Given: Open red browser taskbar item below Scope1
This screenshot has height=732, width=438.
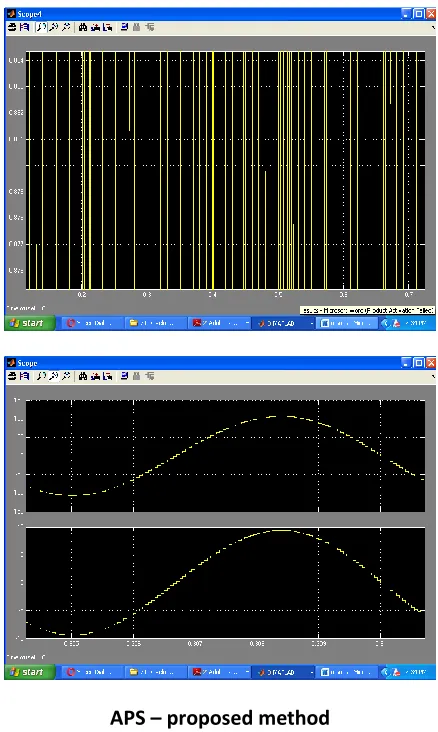Looking at the screenshot, I should pyautogui.click(x=92, y=323).
